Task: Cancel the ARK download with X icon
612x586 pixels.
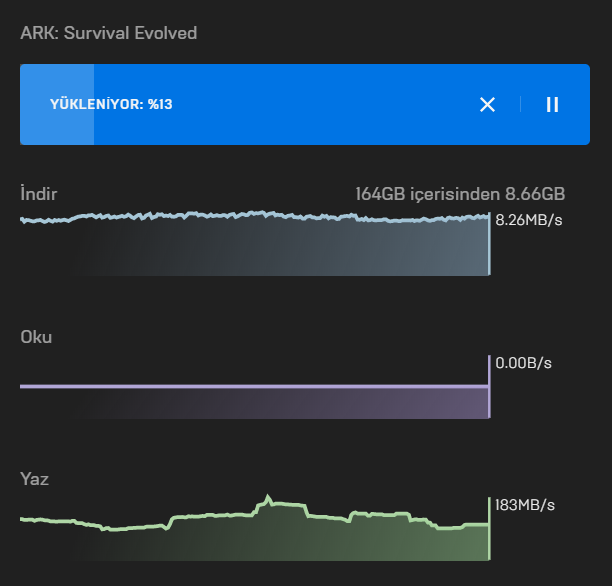Action: (x=487, y=105)
